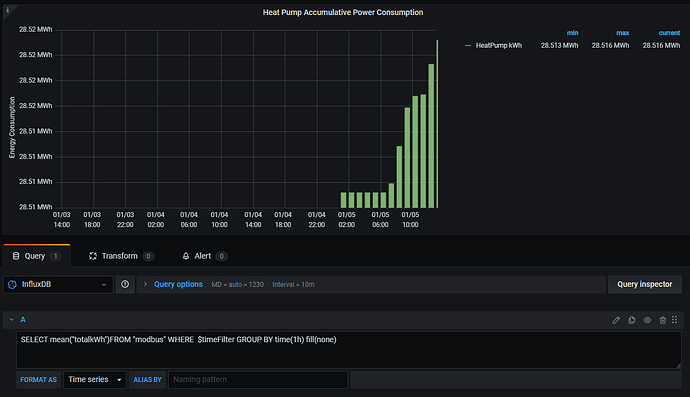Collapse query row A with its chevron
This screenshot has height=397, width=690.
[11, 320]
